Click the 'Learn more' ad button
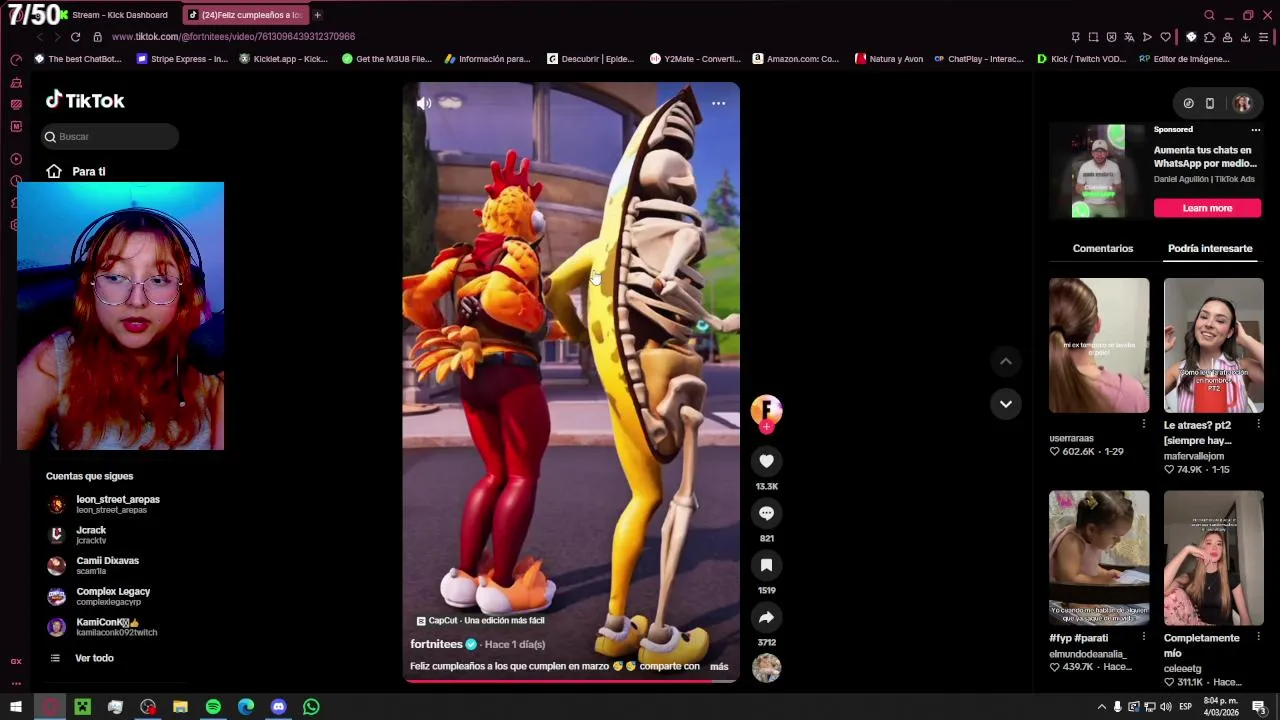1280x720 pixels. point(1207,208)
